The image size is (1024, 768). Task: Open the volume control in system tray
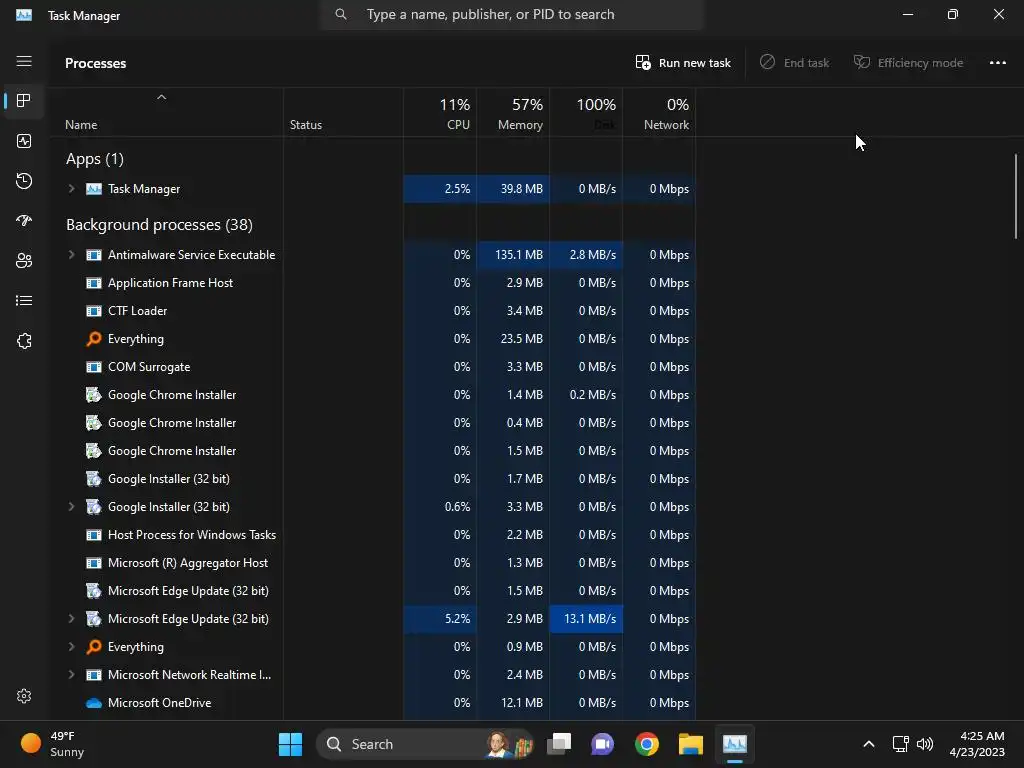click(x=925, y=744)
